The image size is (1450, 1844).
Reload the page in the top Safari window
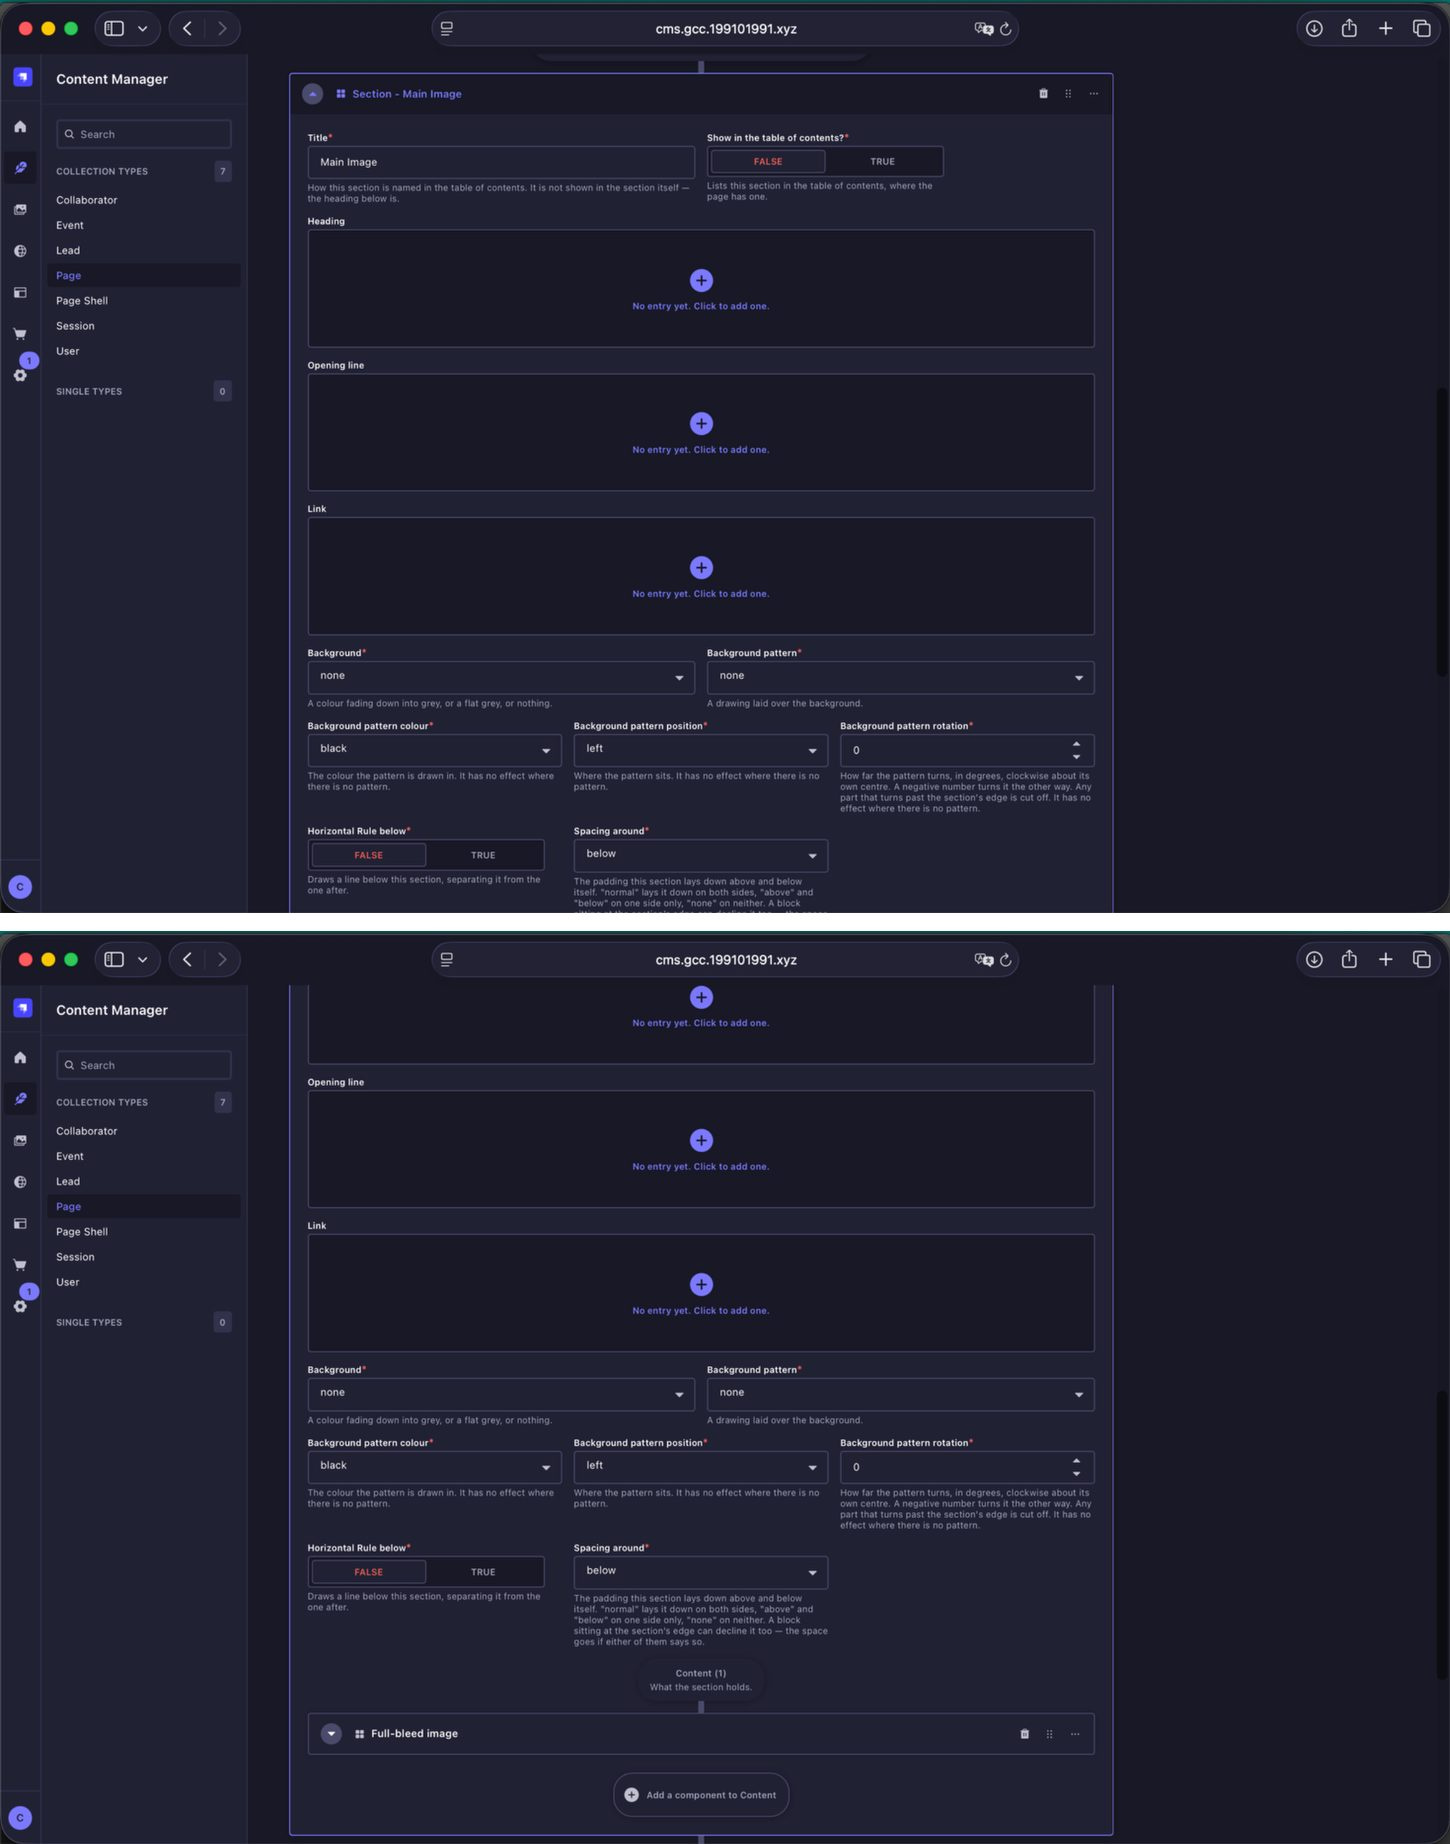pos(1006,29)
